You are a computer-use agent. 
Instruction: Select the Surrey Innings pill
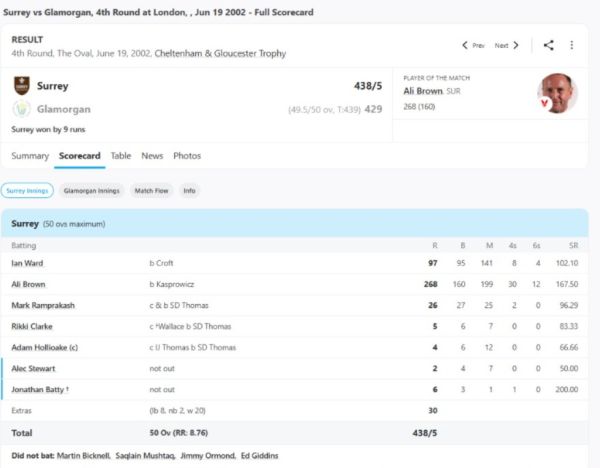(27, 190)
